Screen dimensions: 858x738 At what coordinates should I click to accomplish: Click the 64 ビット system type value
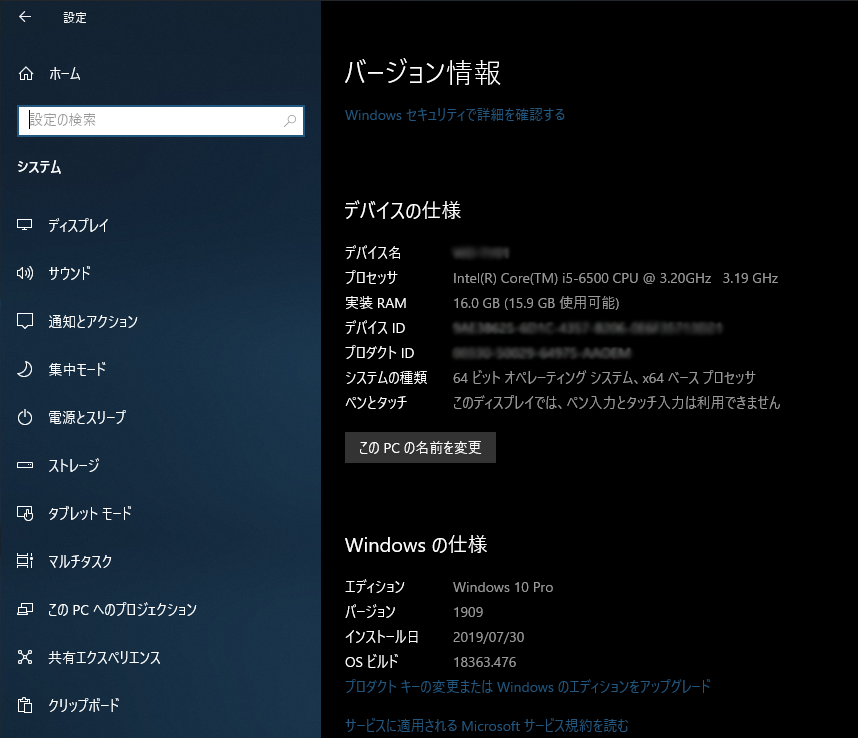point(604,377)
